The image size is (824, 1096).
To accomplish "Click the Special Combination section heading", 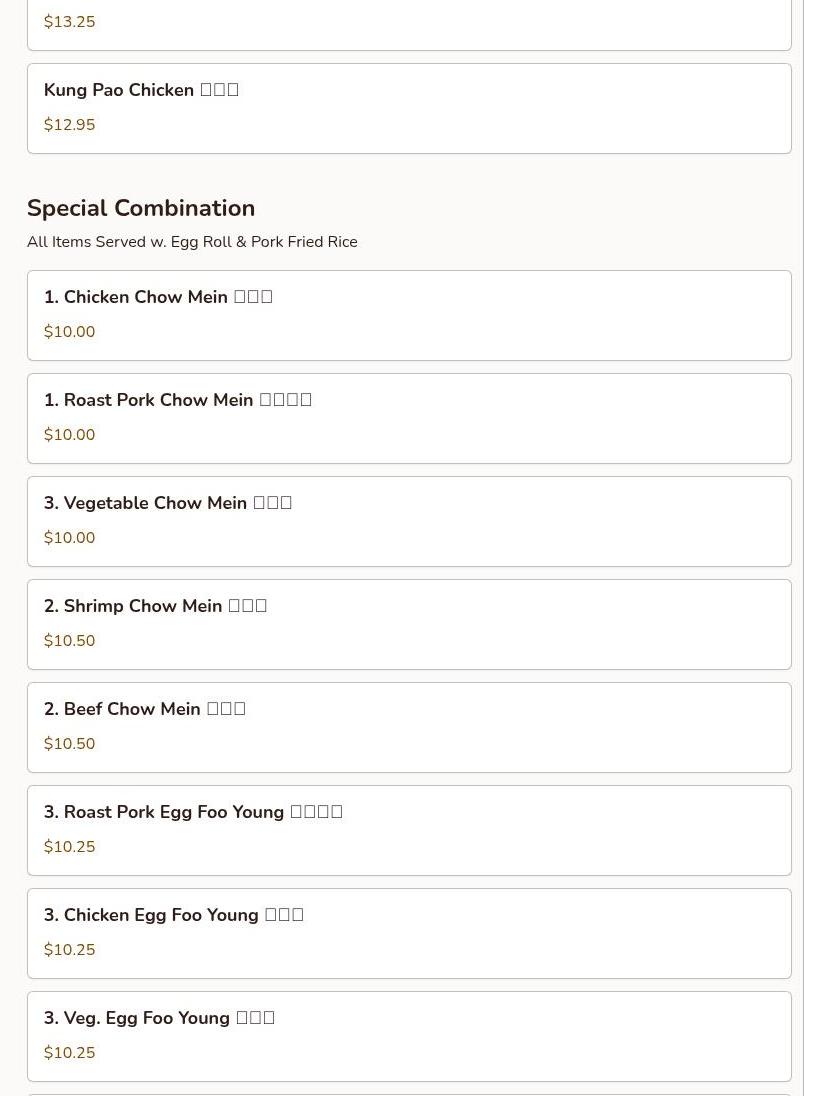I will (141, 208).
